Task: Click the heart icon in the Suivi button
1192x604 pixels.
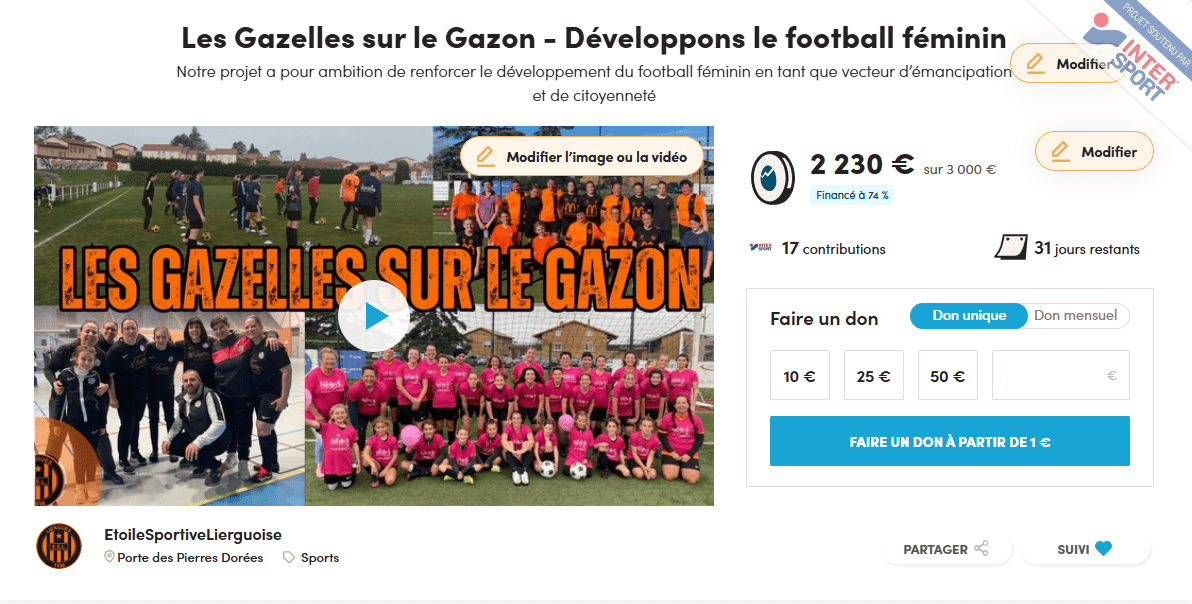Action: click(1103, 549)
